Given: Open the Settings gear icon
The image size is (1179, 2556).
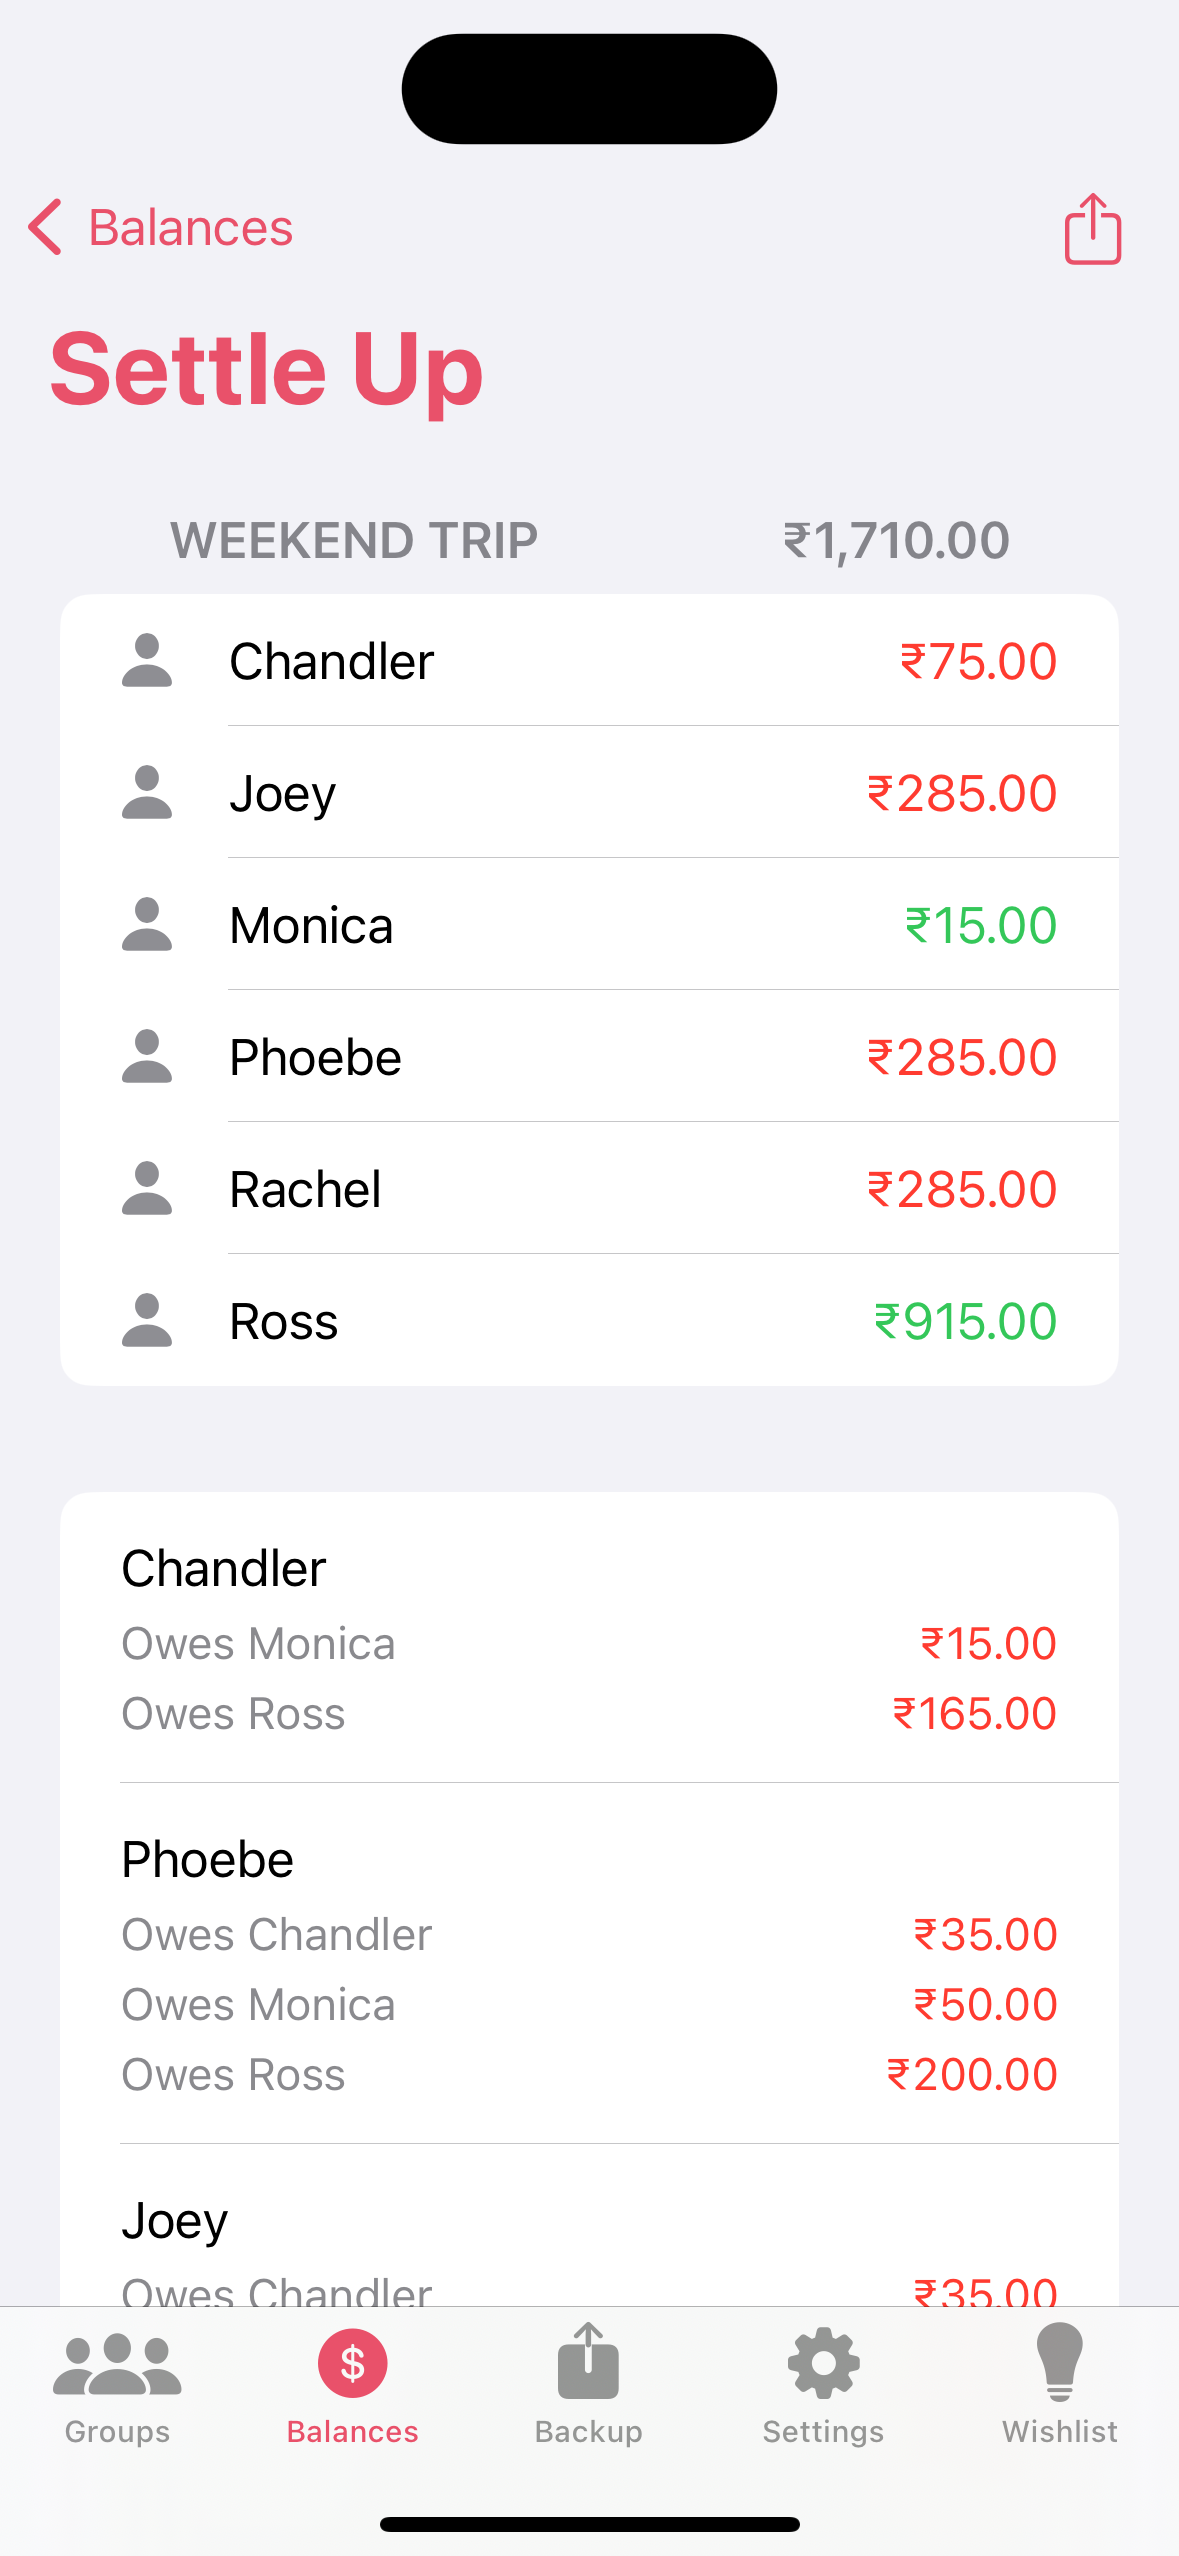Looking at the screenshot, I should point(823,2364).
